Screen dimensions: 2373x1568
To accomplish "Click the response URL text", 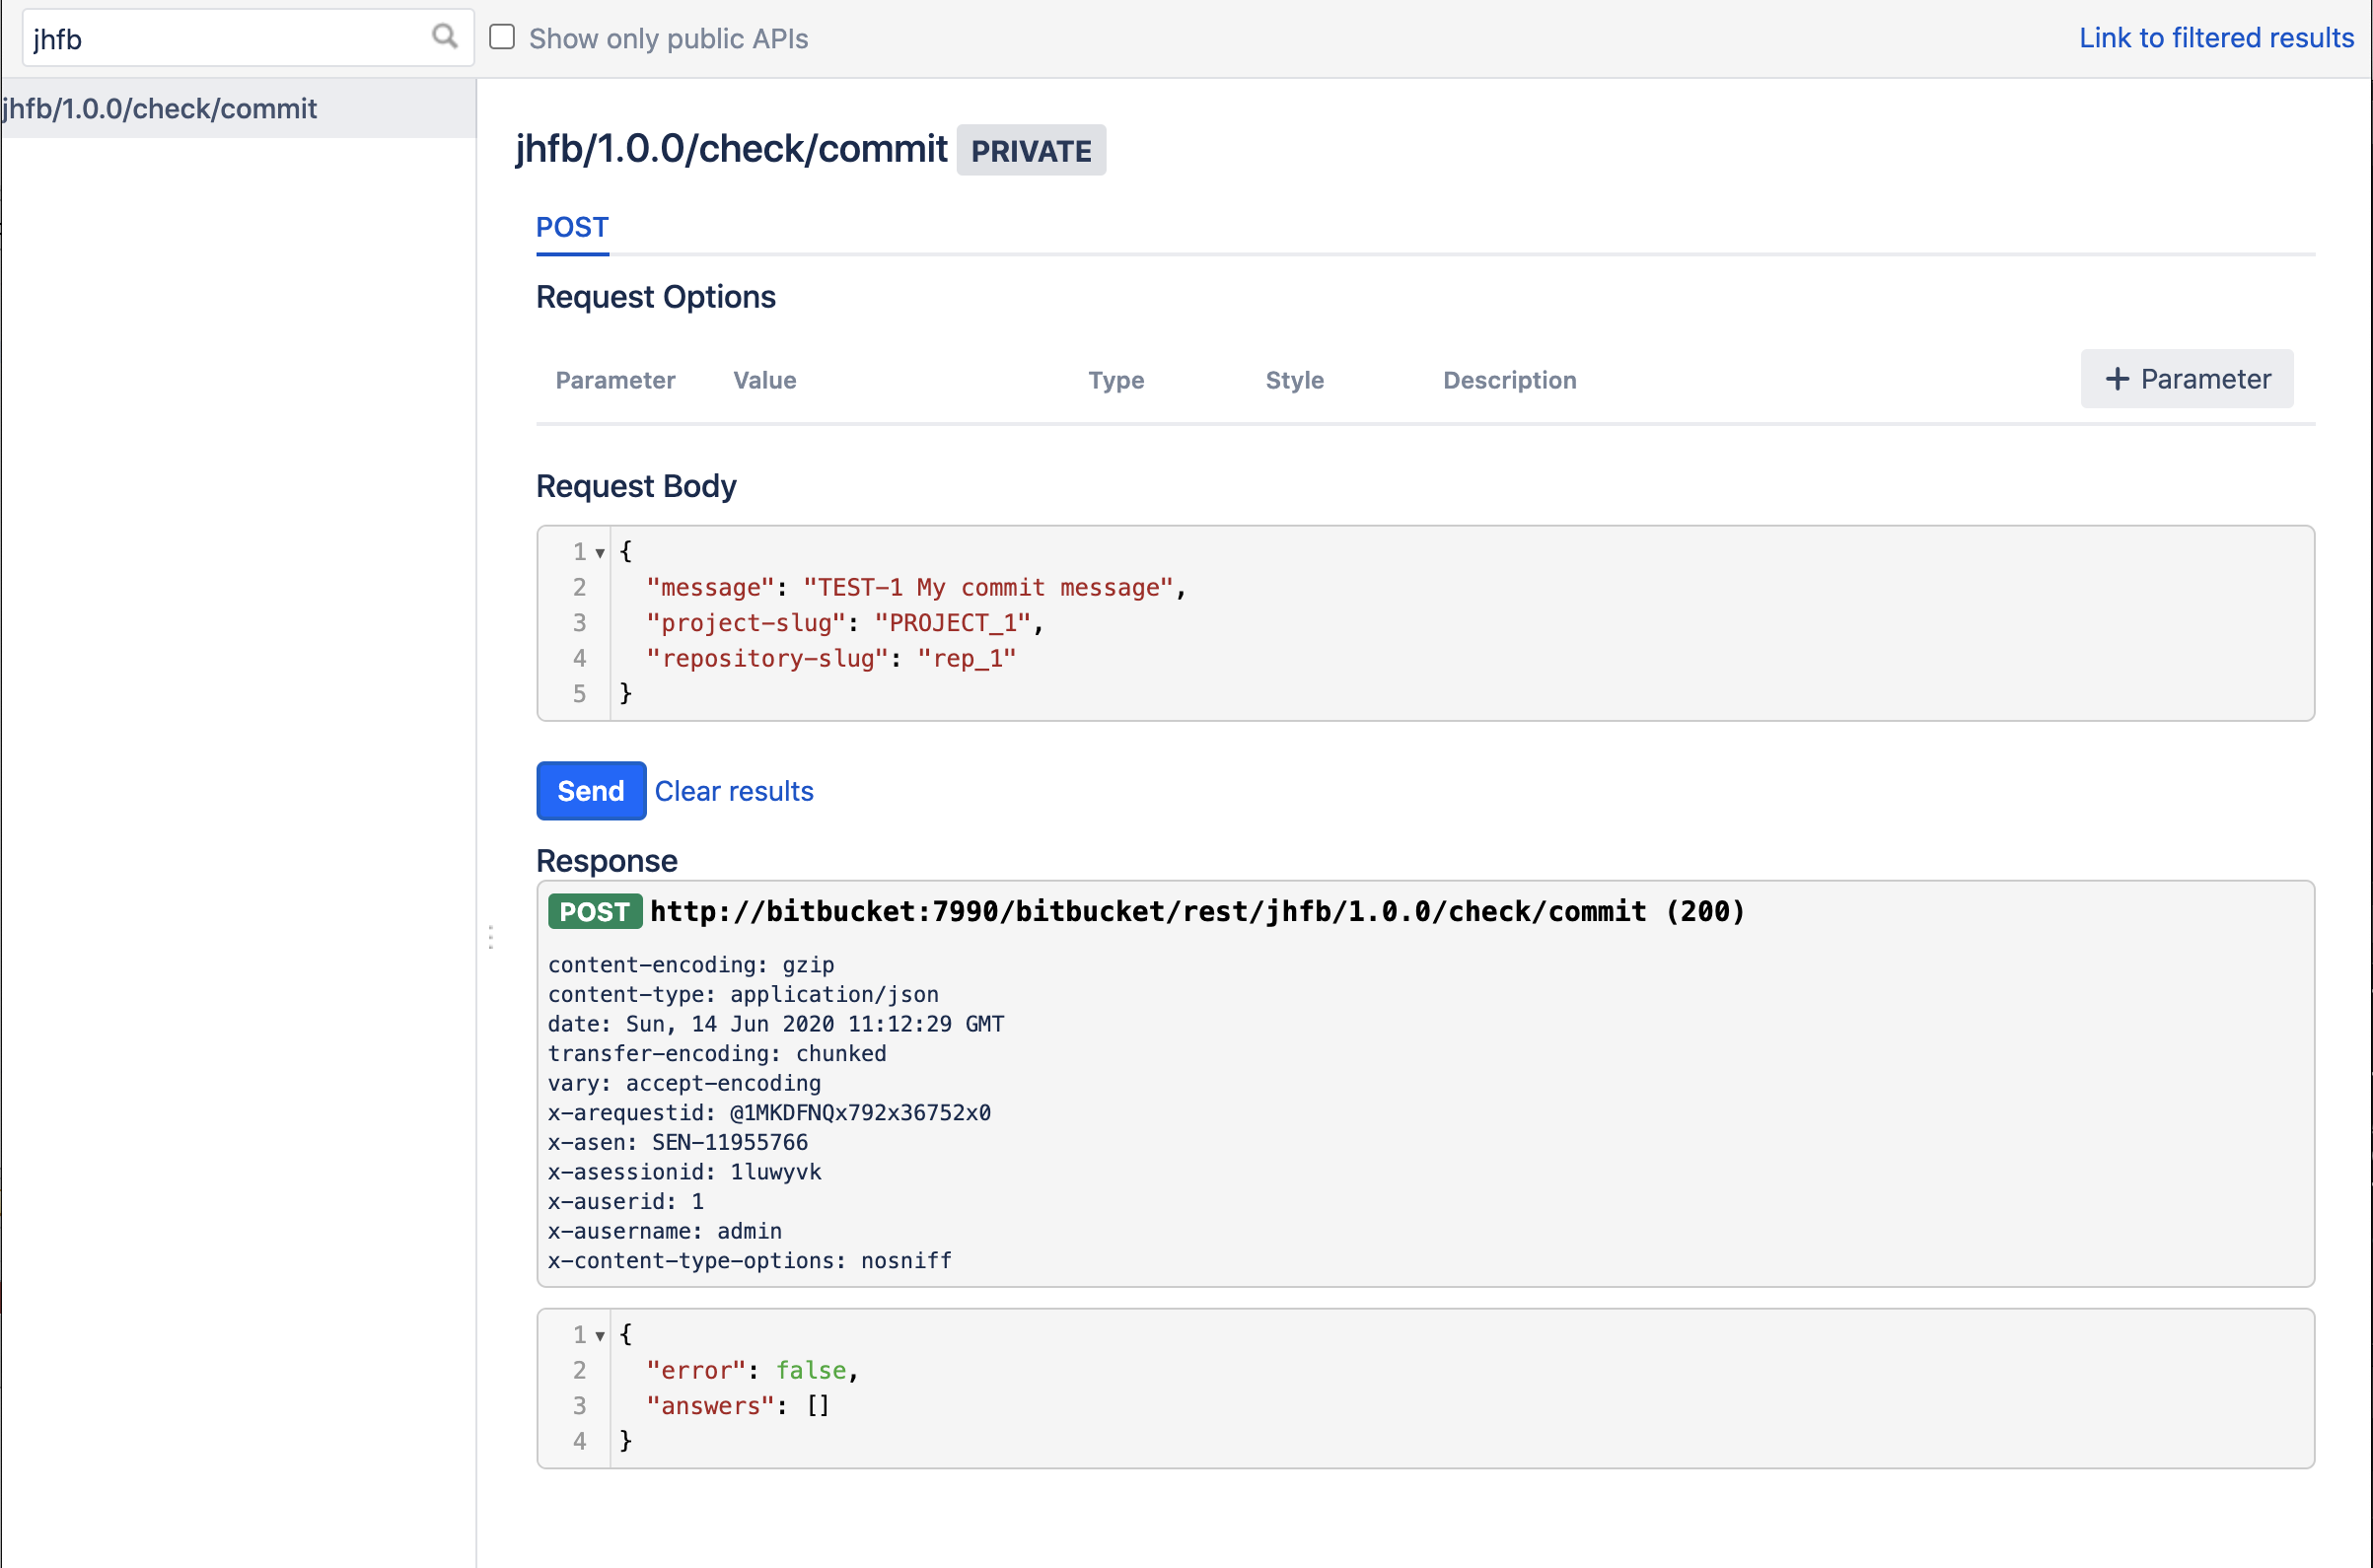I will 1196,911.
